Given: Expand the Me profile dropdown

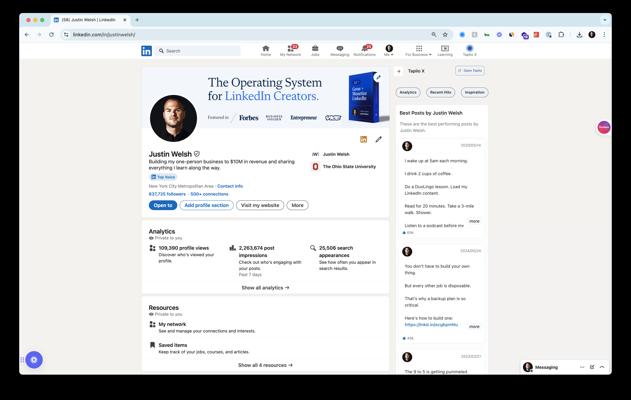Looking at the screenshot, I should pos(389,50).
